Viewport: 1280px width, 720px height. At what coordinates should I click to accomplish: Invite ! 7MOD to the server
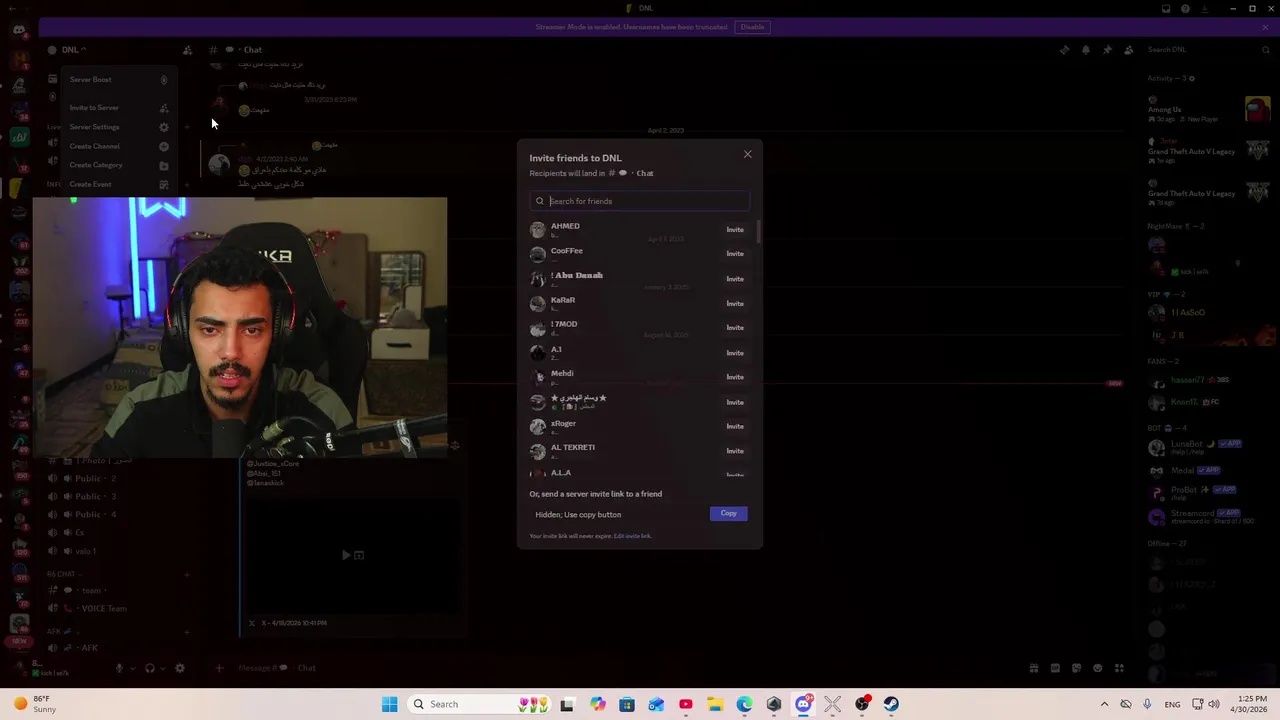point(735,328)
